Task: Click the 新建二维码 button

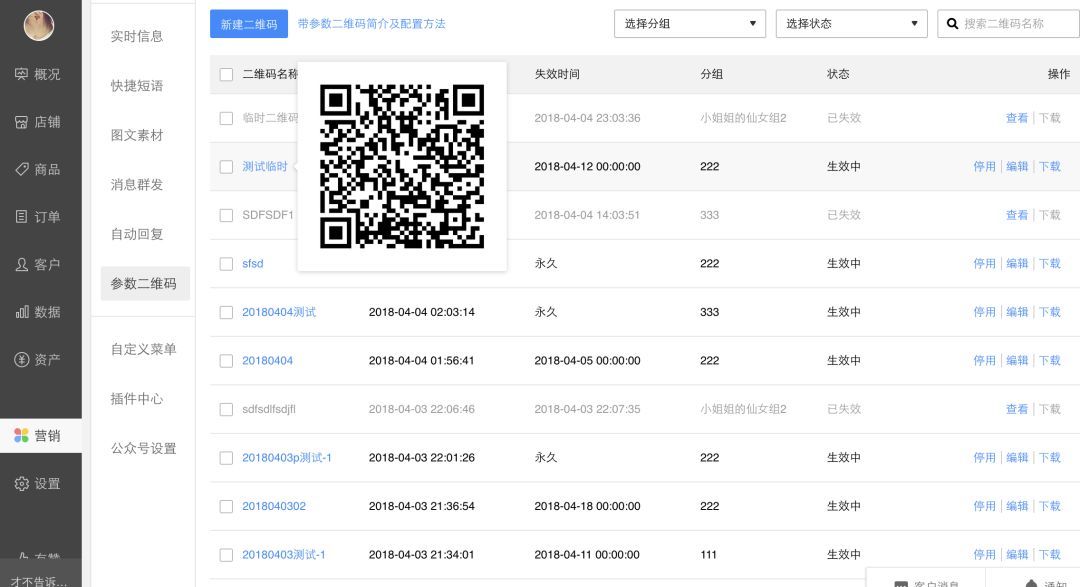Action: coord(249,24)
